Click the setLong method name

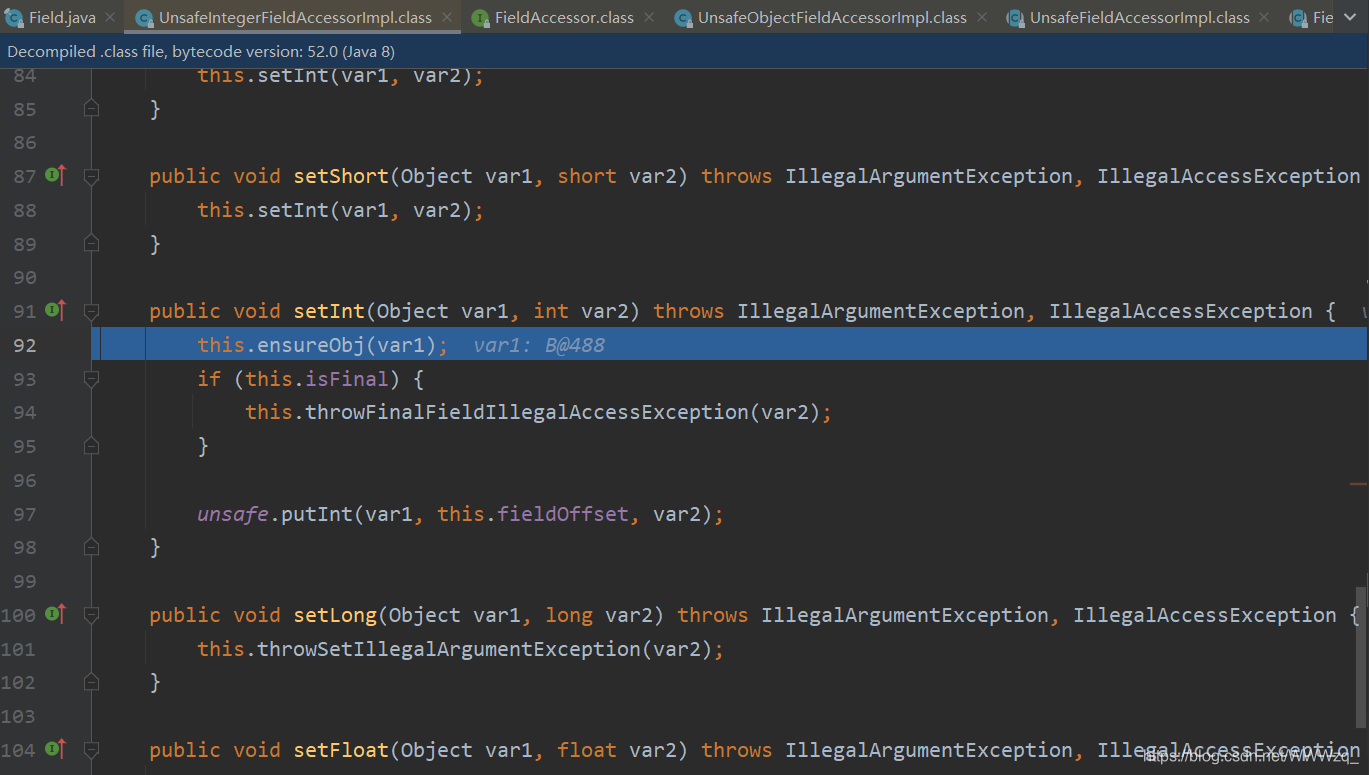[335, 615]
